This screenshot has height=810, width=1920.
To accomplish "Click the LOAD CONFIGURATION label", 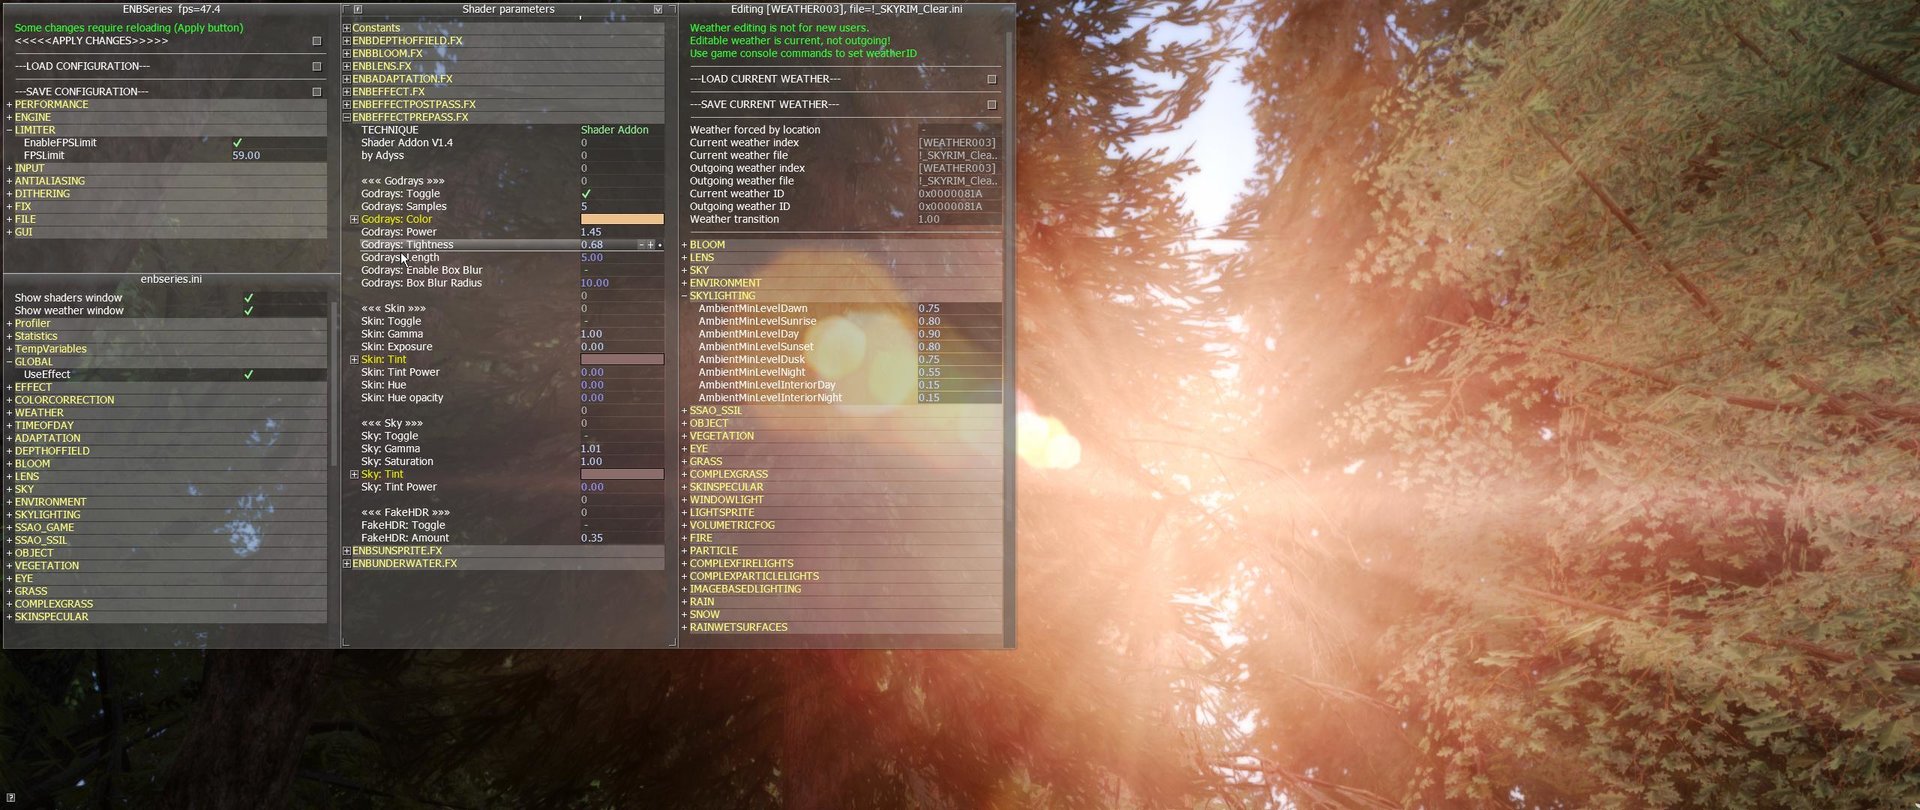I will 82,66.
